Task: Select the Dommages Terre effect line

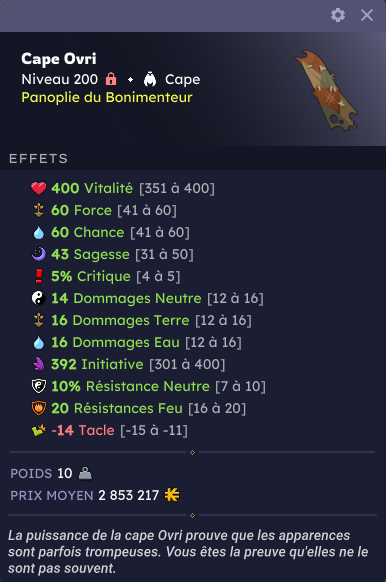Action: pyautogui.click(x=142, y=320)
